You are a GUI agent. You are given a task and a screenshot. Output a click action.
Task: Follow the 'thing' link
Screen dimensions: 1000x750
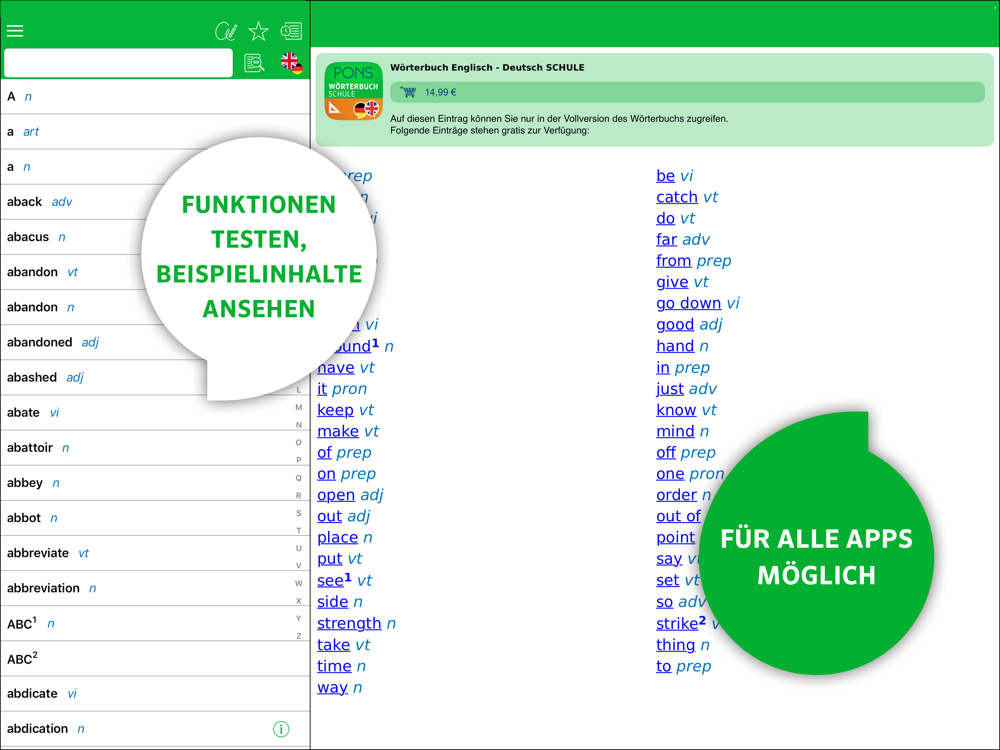pyautogui.click(x=675, y=645)
